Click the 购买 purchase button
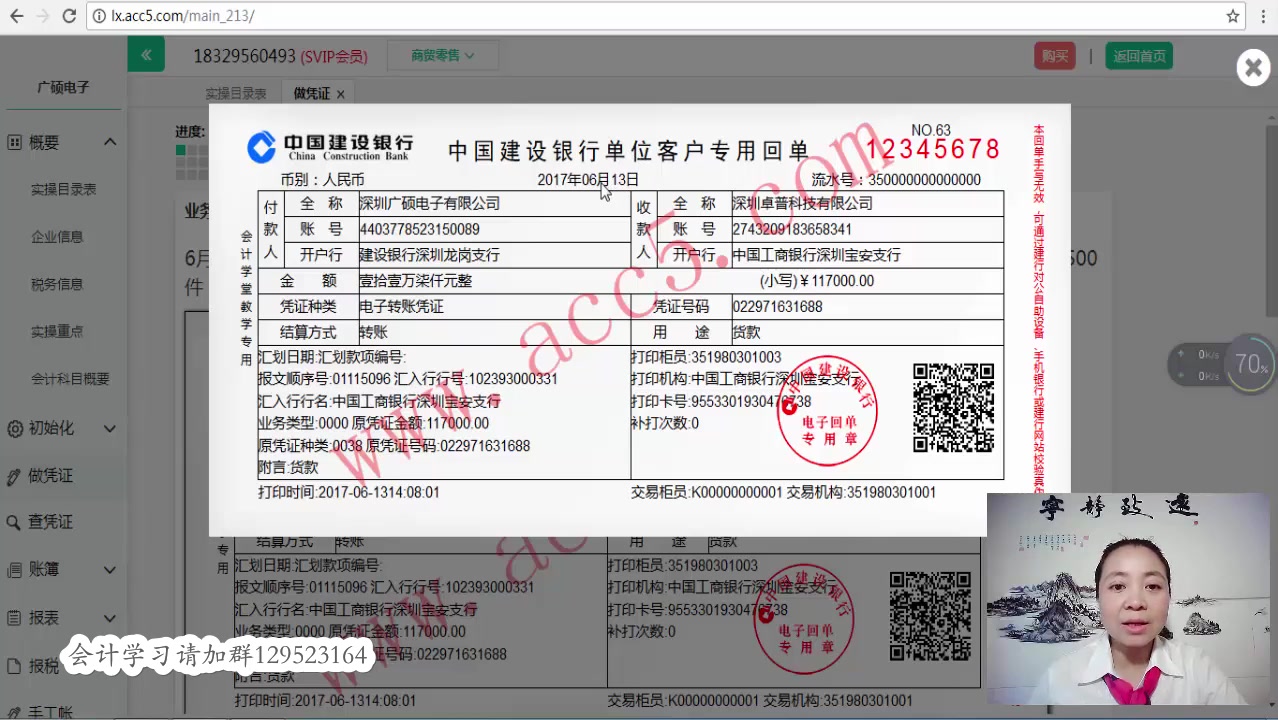 pyautogui.click(x=1054, y=56)
